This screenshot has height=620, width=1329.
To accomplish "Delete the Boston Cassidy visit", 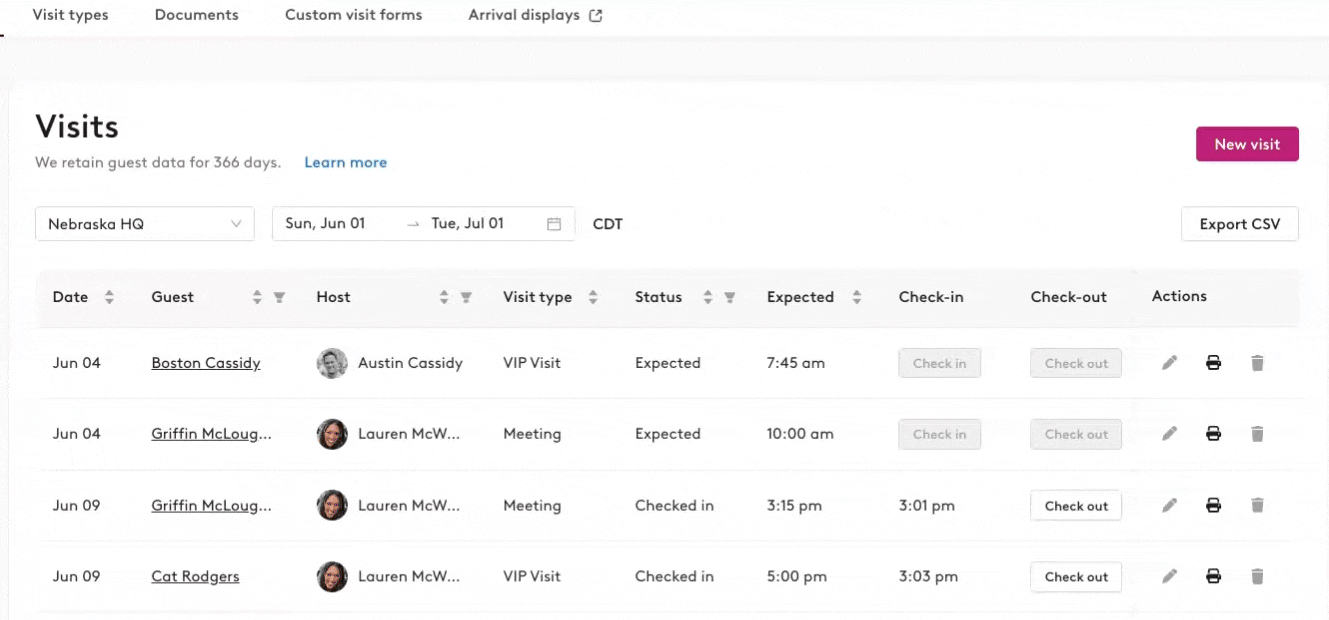I will pos(1257,363).
